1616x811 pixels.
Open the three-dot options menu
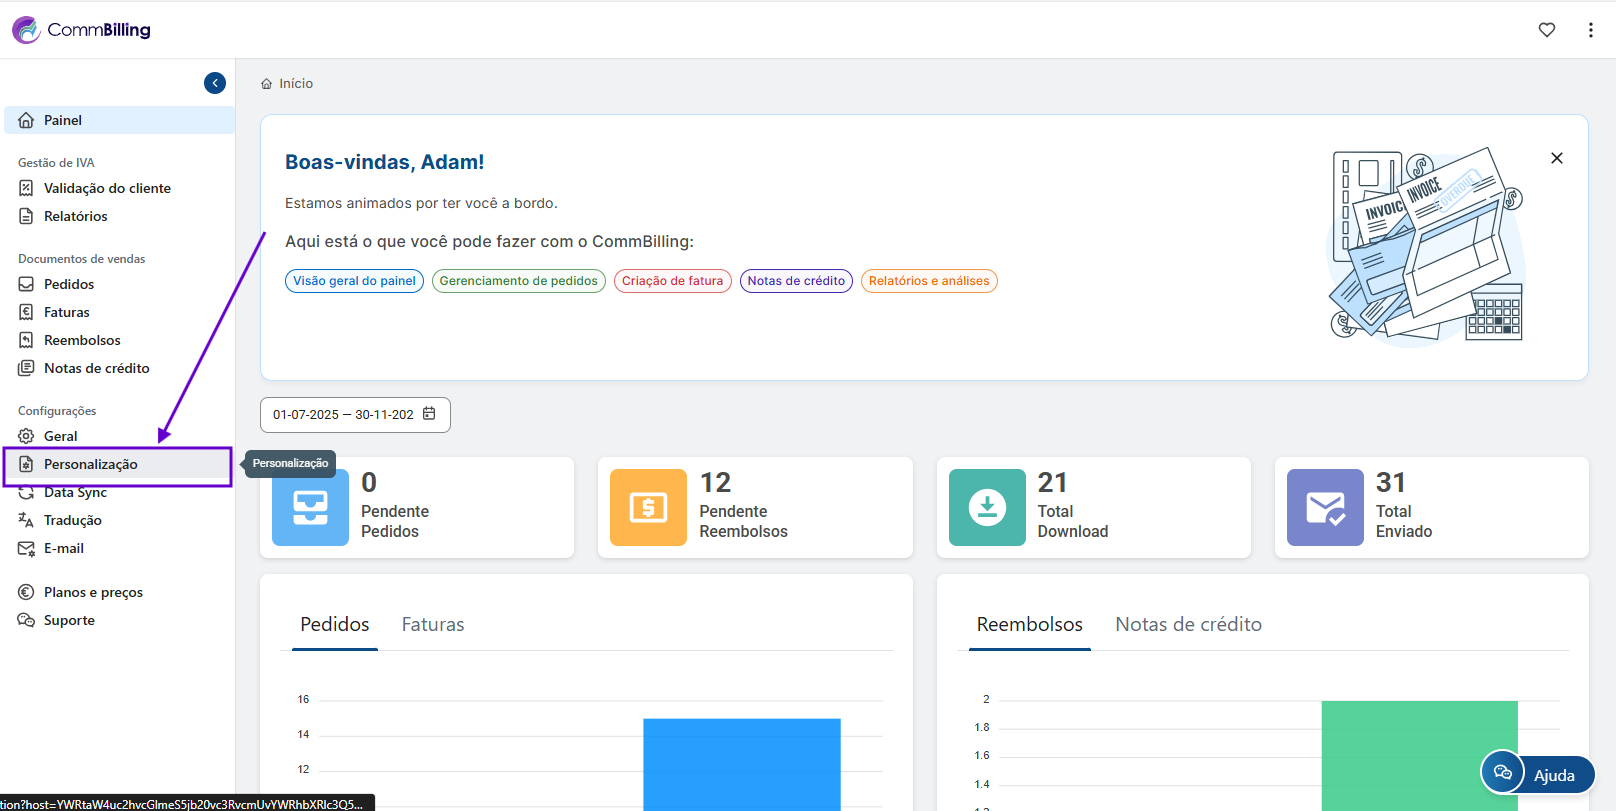1590,30
